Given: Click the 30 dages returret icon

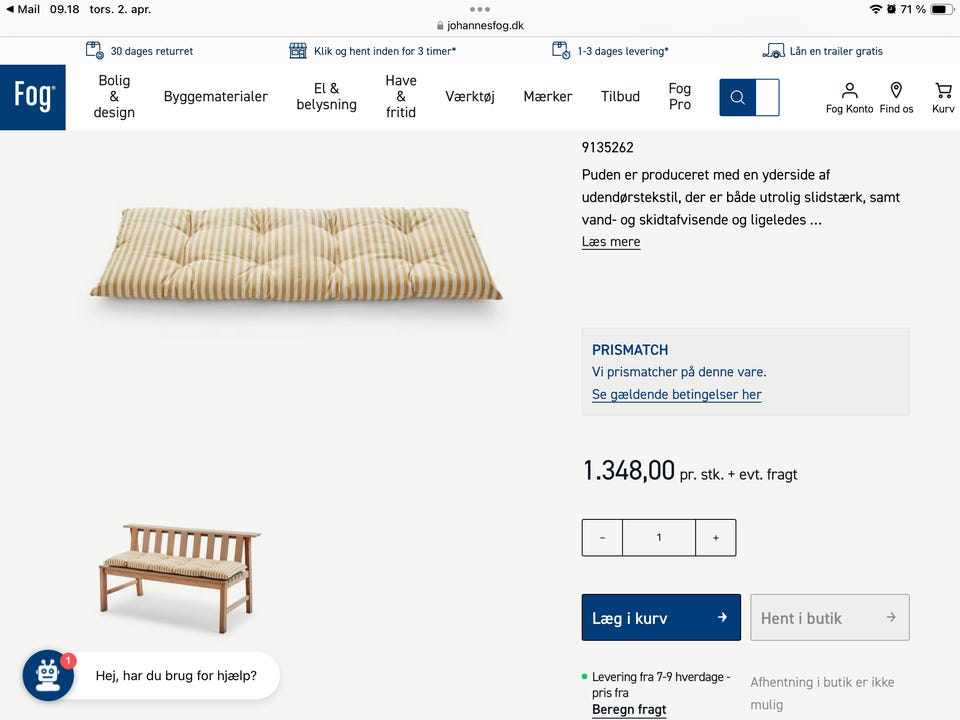Looking at the screenshot, I should [x=95, y=51].
